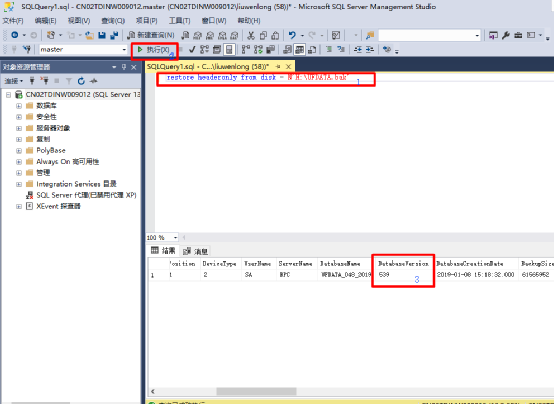Click the Undo arrow icon

pyautogui.click(x=292, y=35)
